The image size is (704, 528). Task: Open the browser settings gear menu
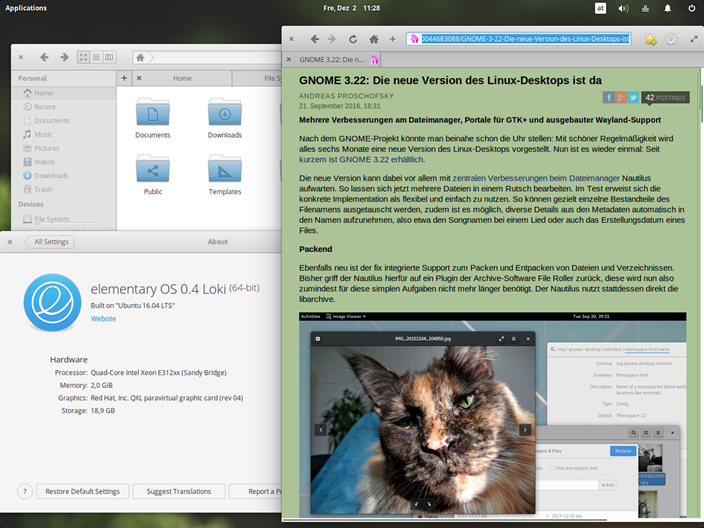pos(671,39)
